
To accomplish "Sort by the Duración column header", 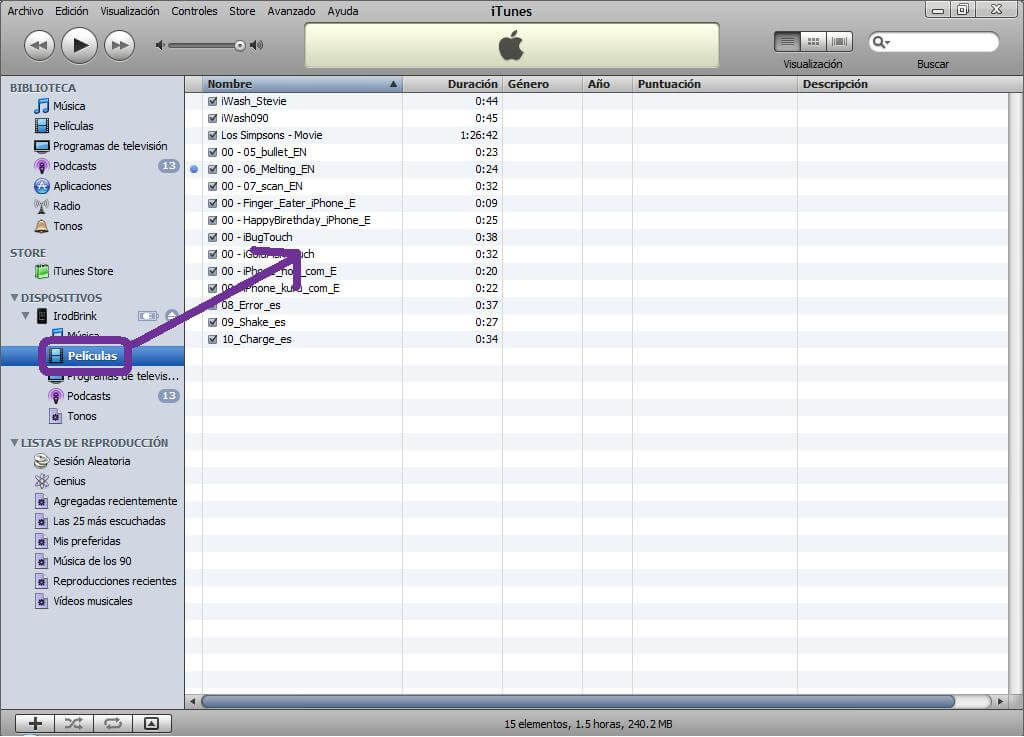I will coord(453,84).
